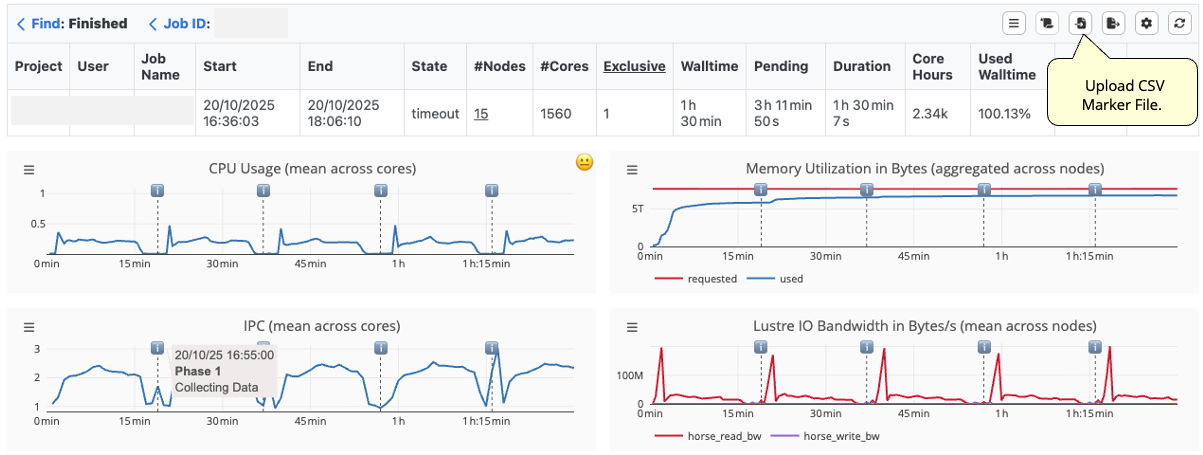Click the layers icon button in top toolbar
1203x455 pixels.
pyautogui.click(x=1048, y=23)
